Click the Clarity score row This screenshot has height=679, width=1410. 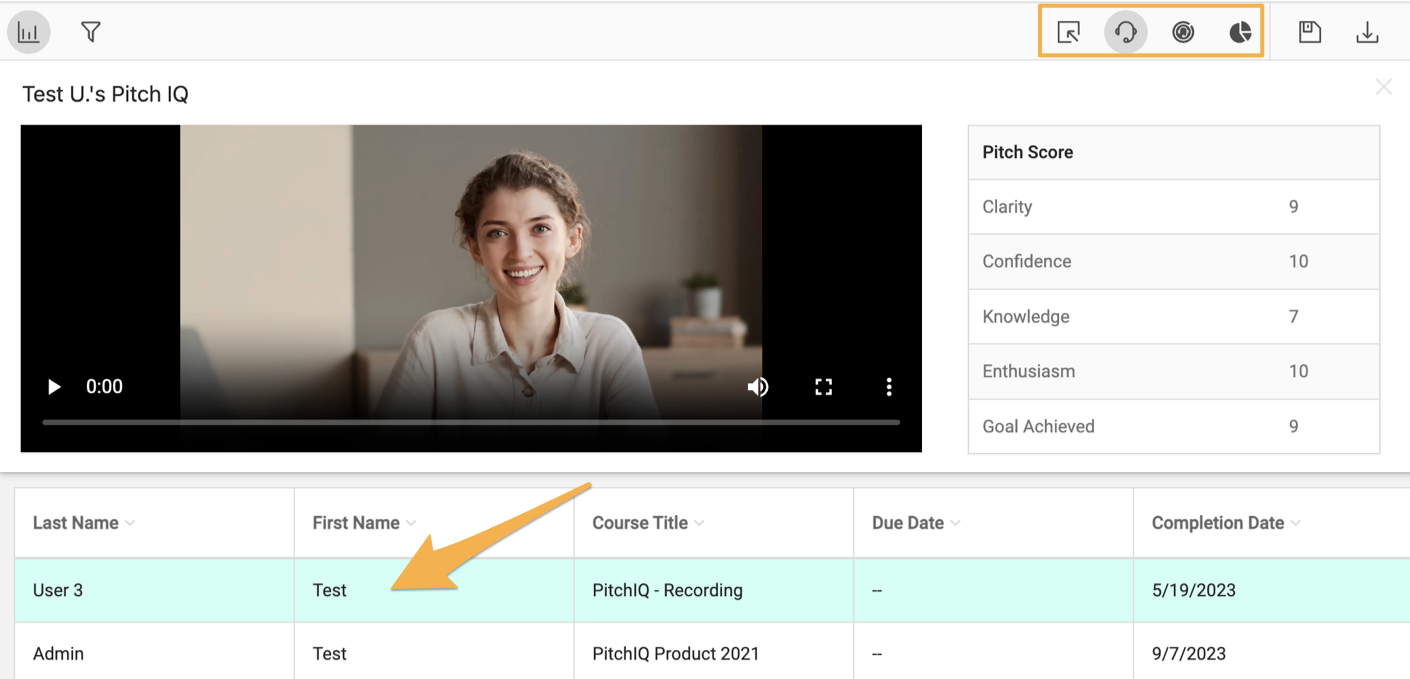click(1174, 207)
